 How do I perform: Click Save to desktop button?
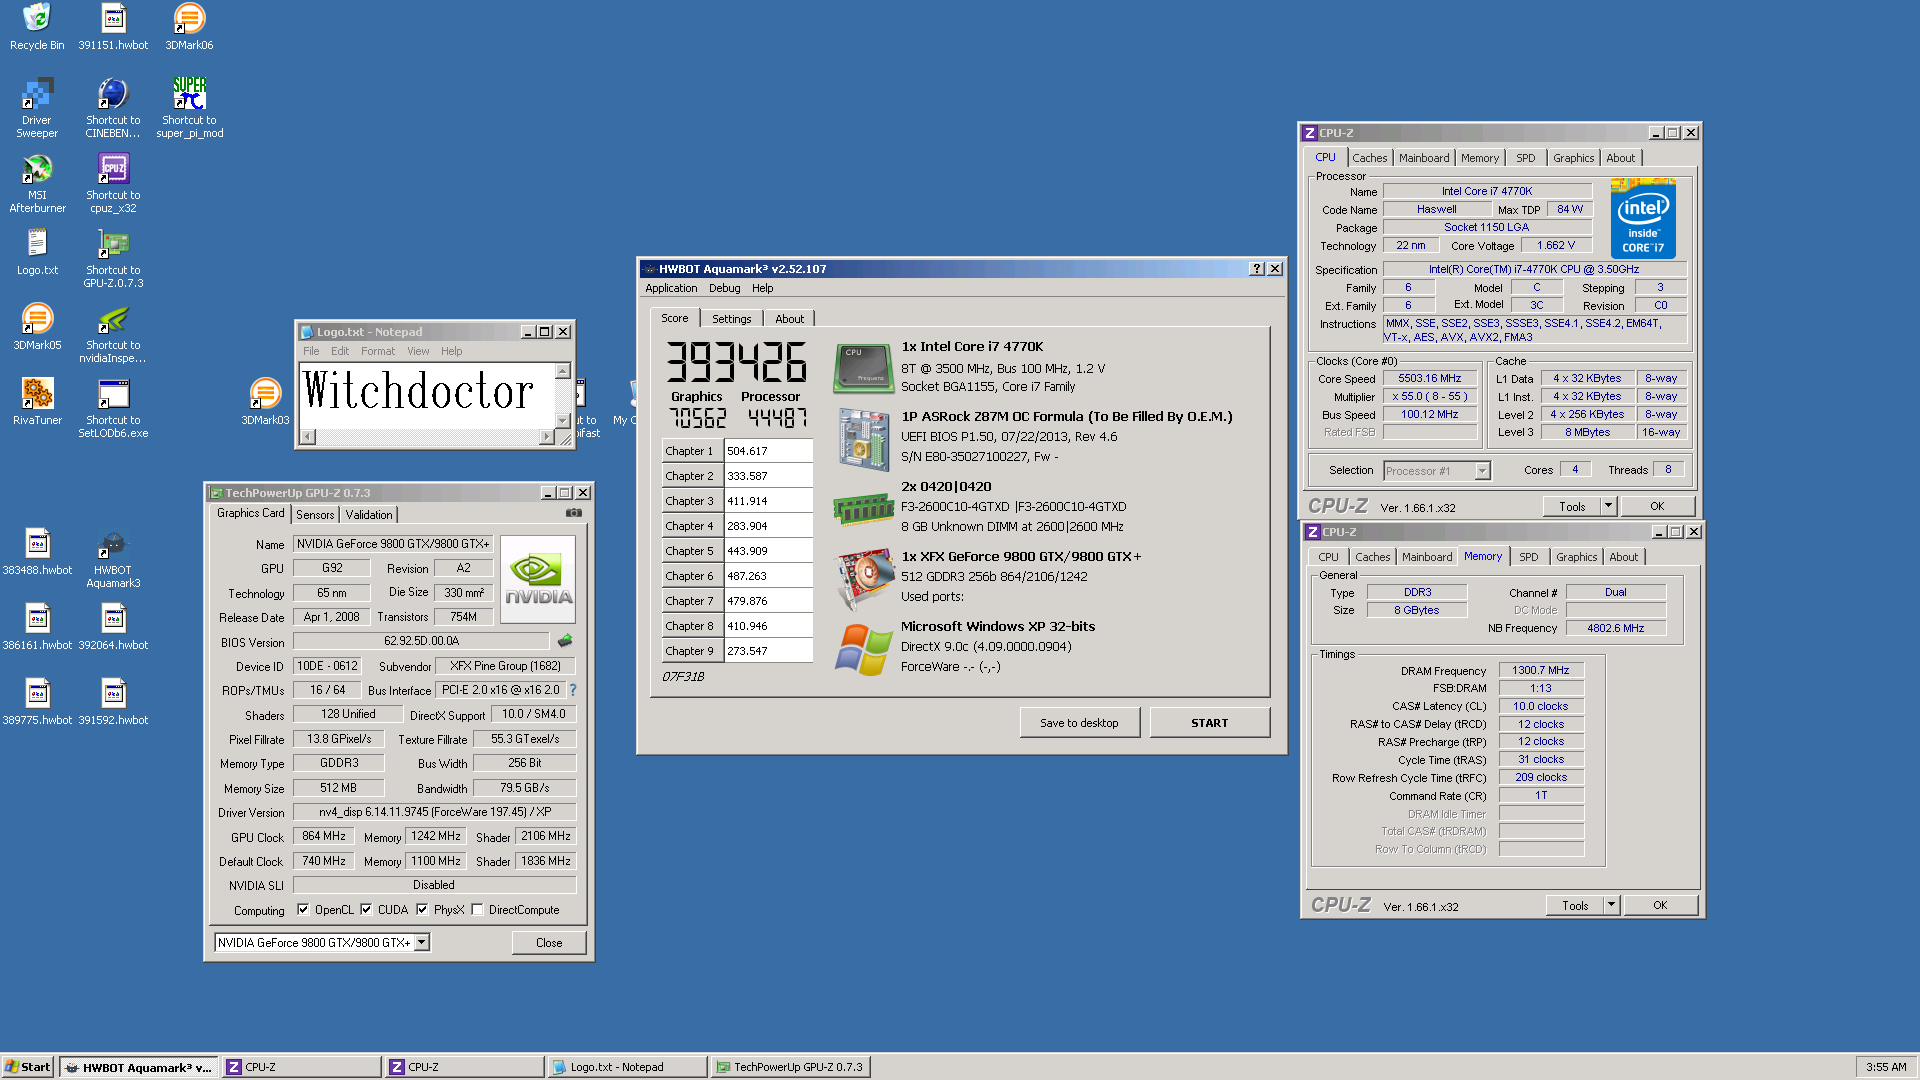pyautogui.click(x=1079, y=723)
